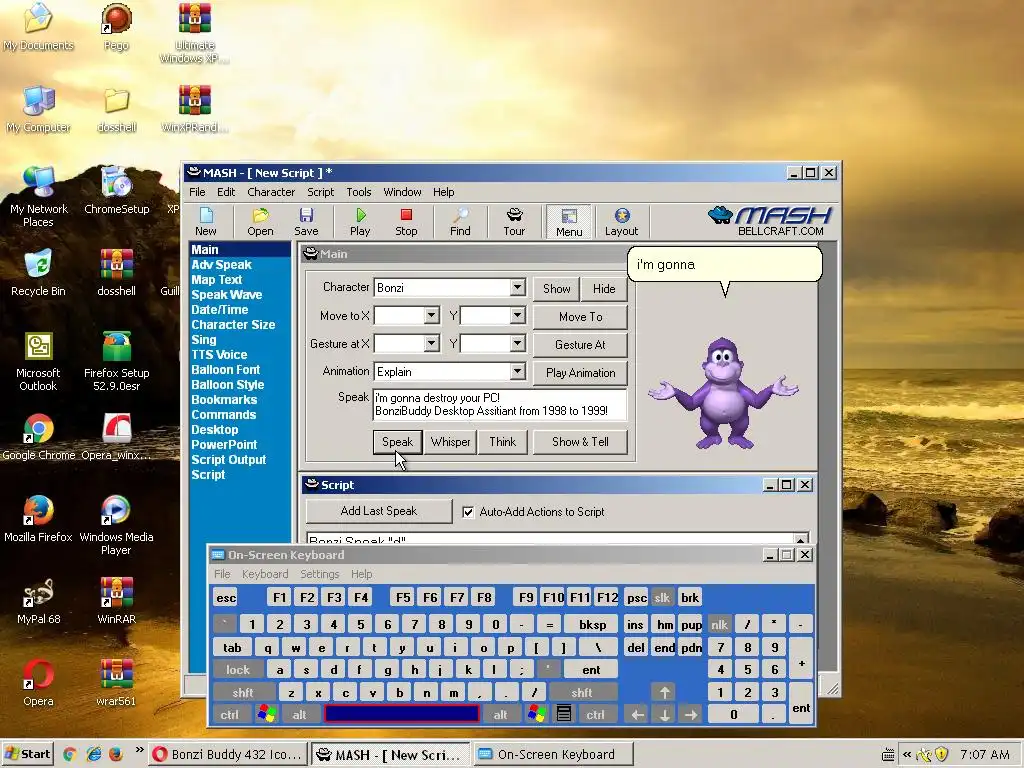
Task: Toggle right shft key on On-Screen Keyboard
Action: pos(581,692)
